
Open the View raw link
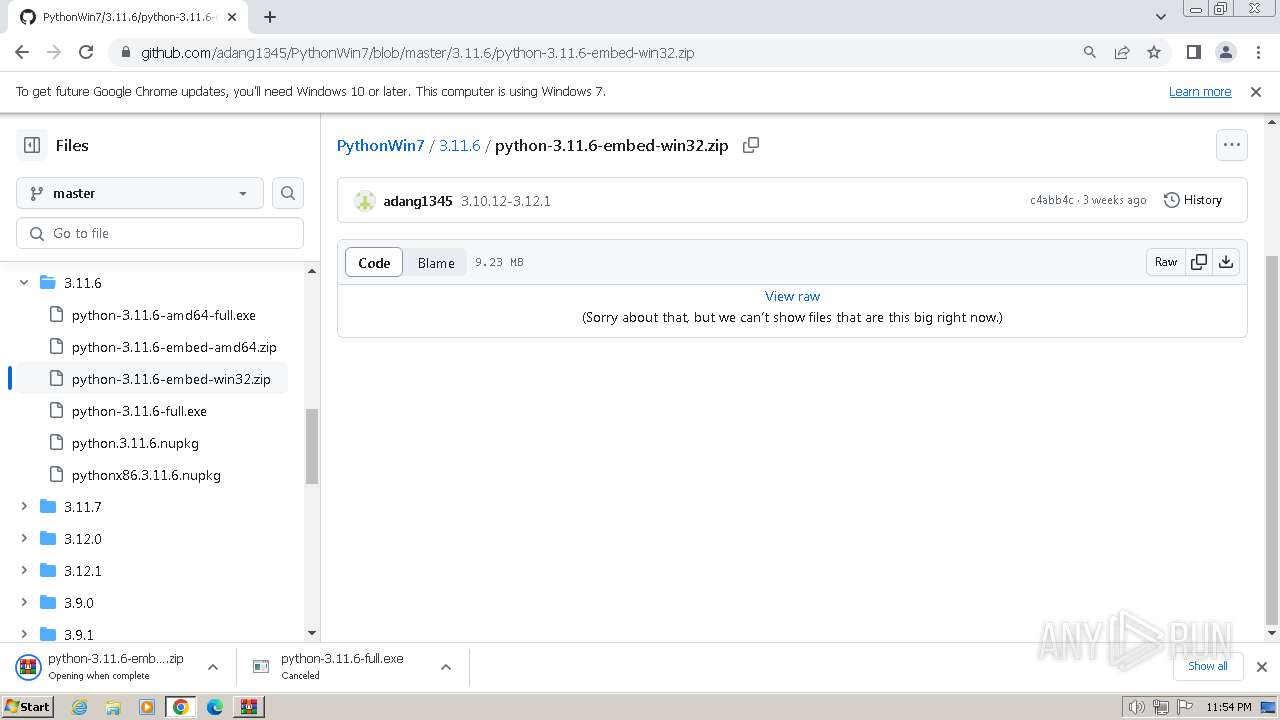click(792, 296)
